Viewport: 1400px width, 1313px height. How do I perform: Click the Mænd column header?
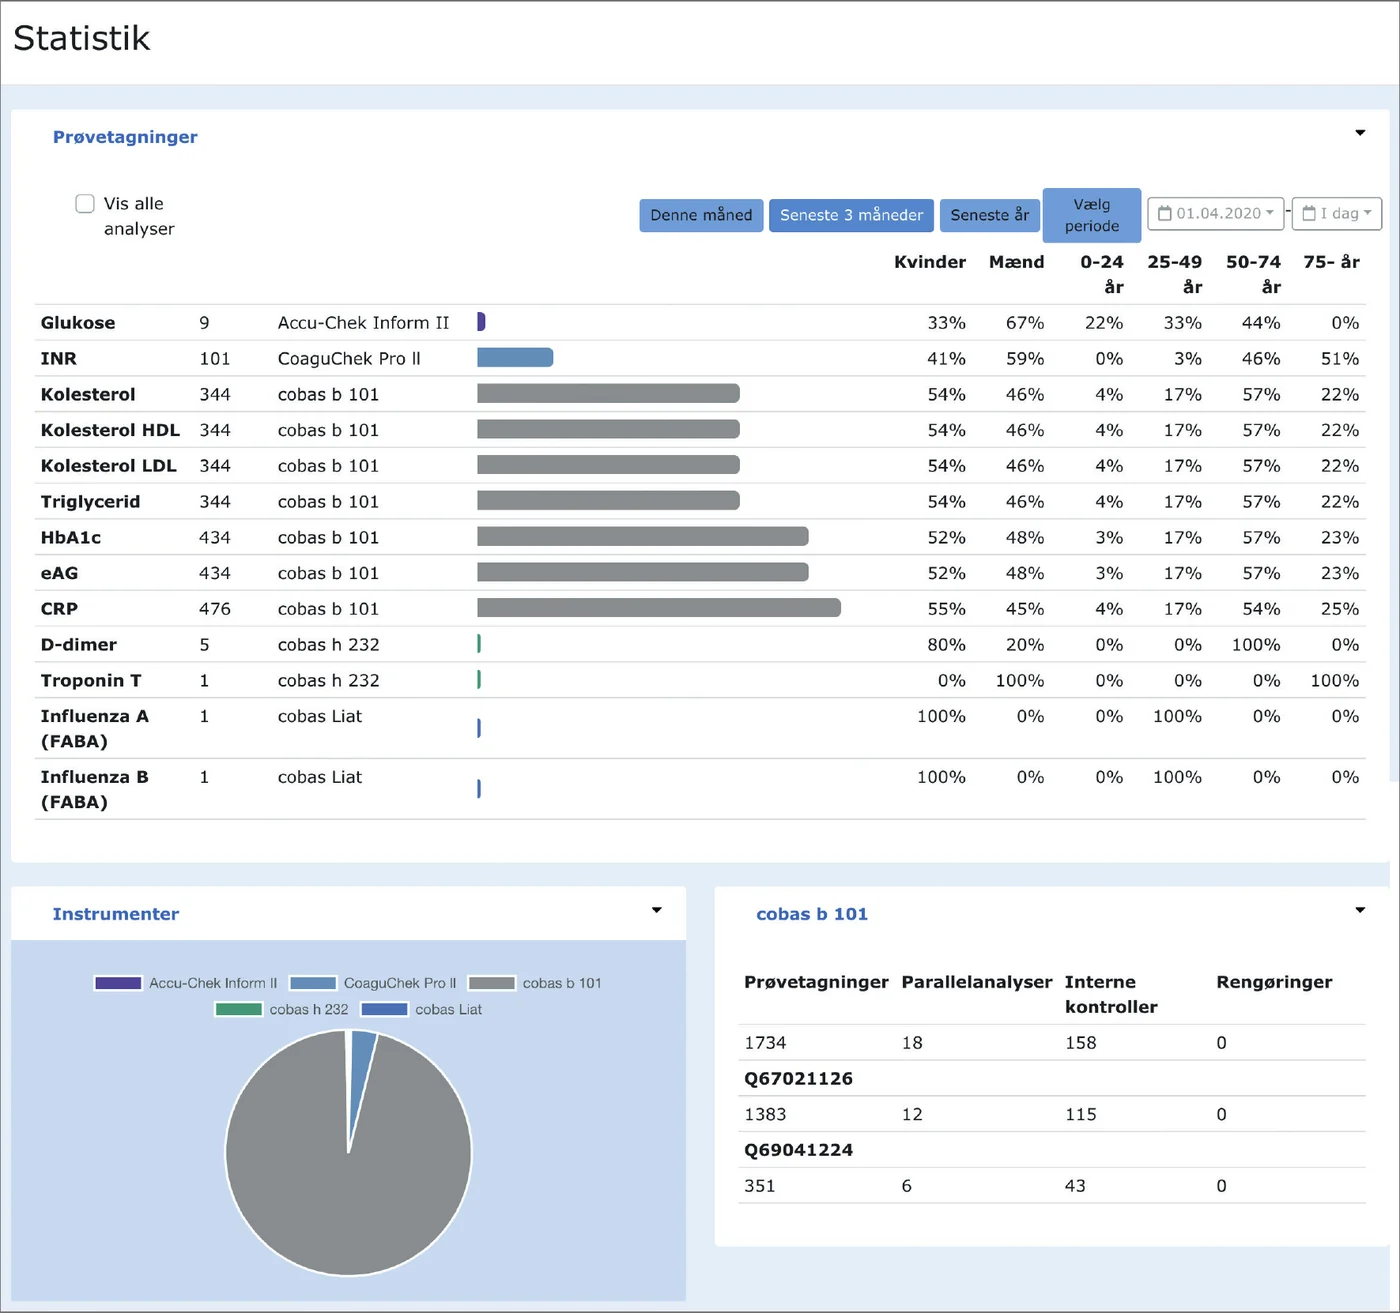coord(1017,262)
